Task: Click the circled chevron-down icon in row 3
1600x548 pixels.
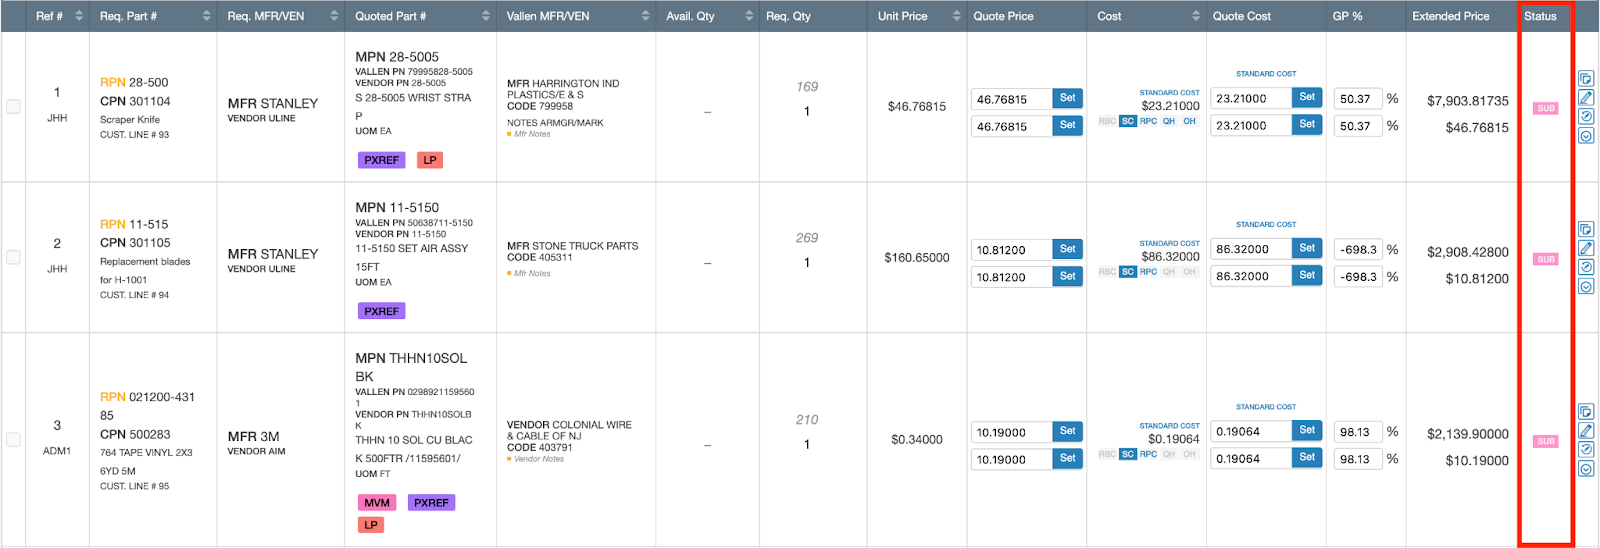Action: click(1586, 469)
